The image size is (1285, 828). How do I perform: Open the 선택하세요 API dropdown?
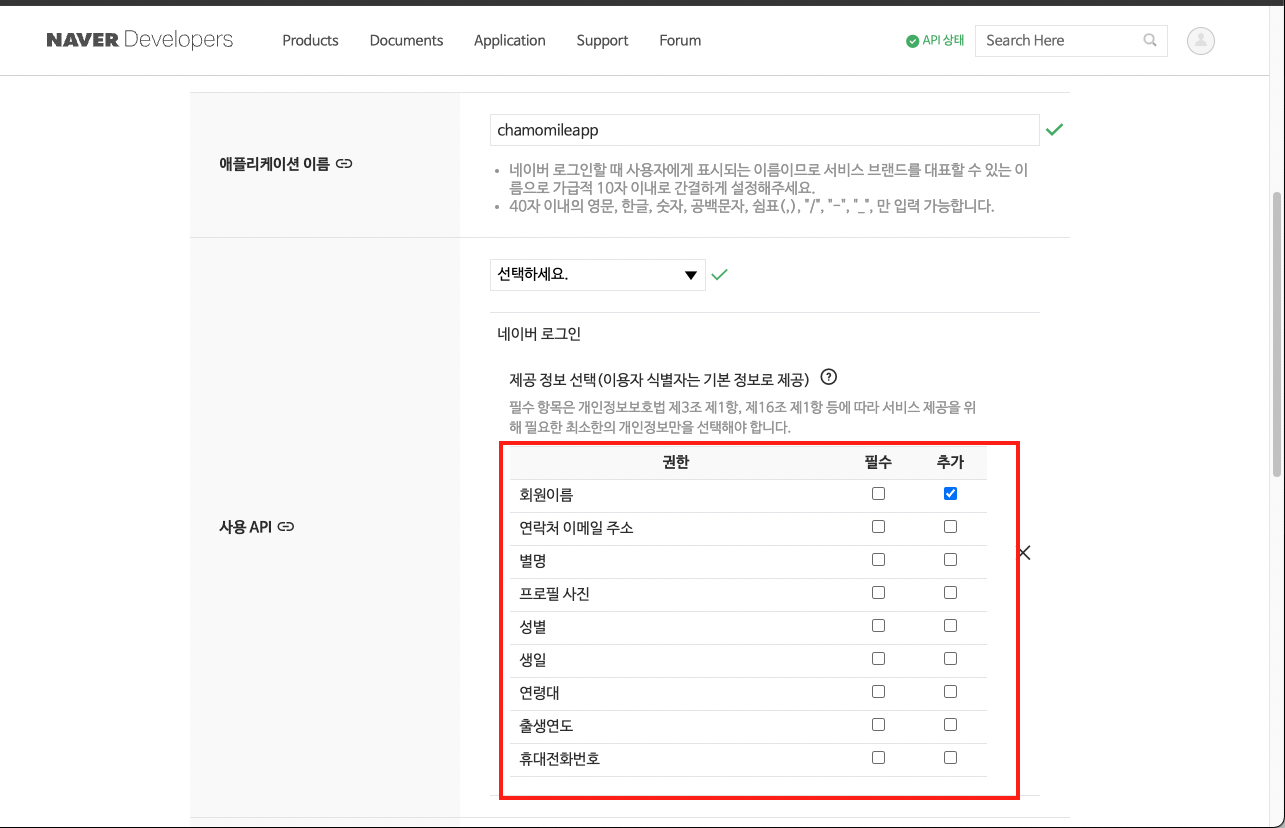click(x=597, y=275)
